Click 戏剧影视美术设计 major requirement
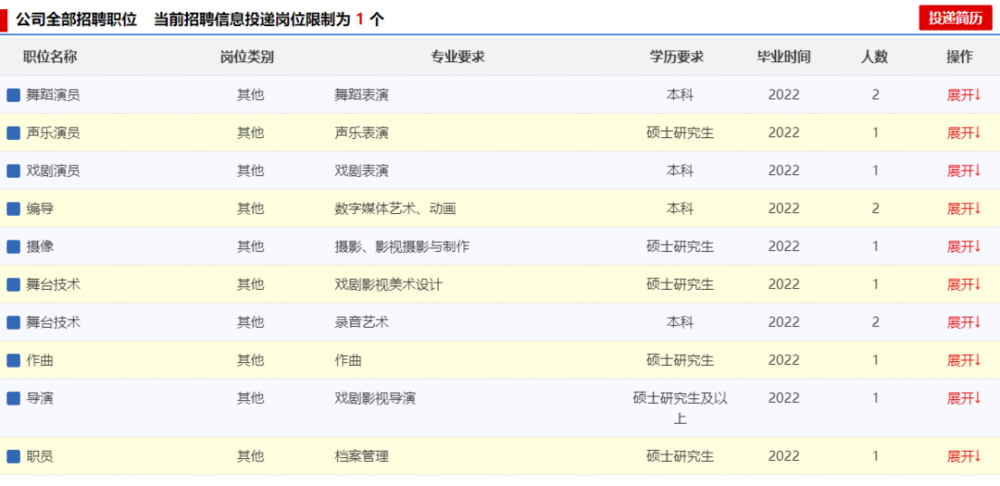 click(x=388, y=284)
